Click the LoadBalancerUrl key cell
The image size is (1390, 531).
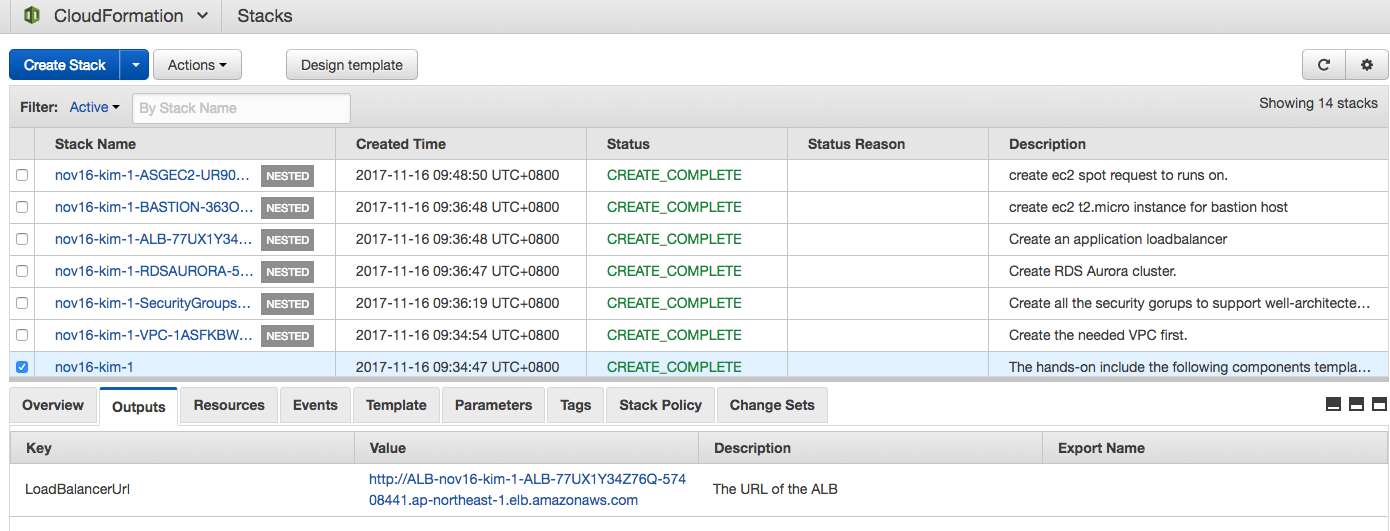[78, 489]
